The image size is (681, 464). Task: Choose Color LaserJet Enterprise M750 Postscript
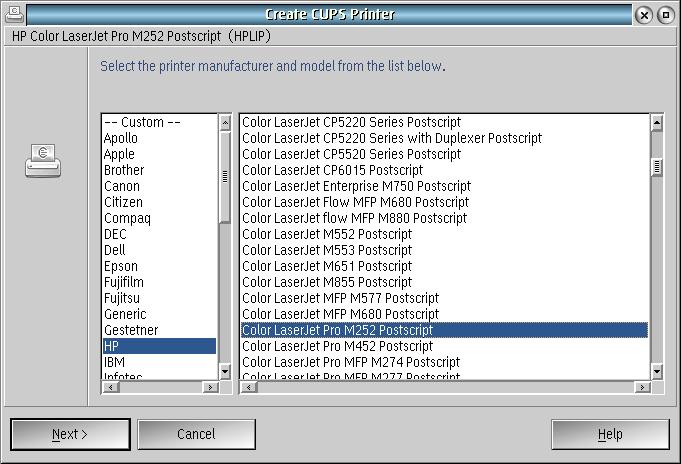444,186
